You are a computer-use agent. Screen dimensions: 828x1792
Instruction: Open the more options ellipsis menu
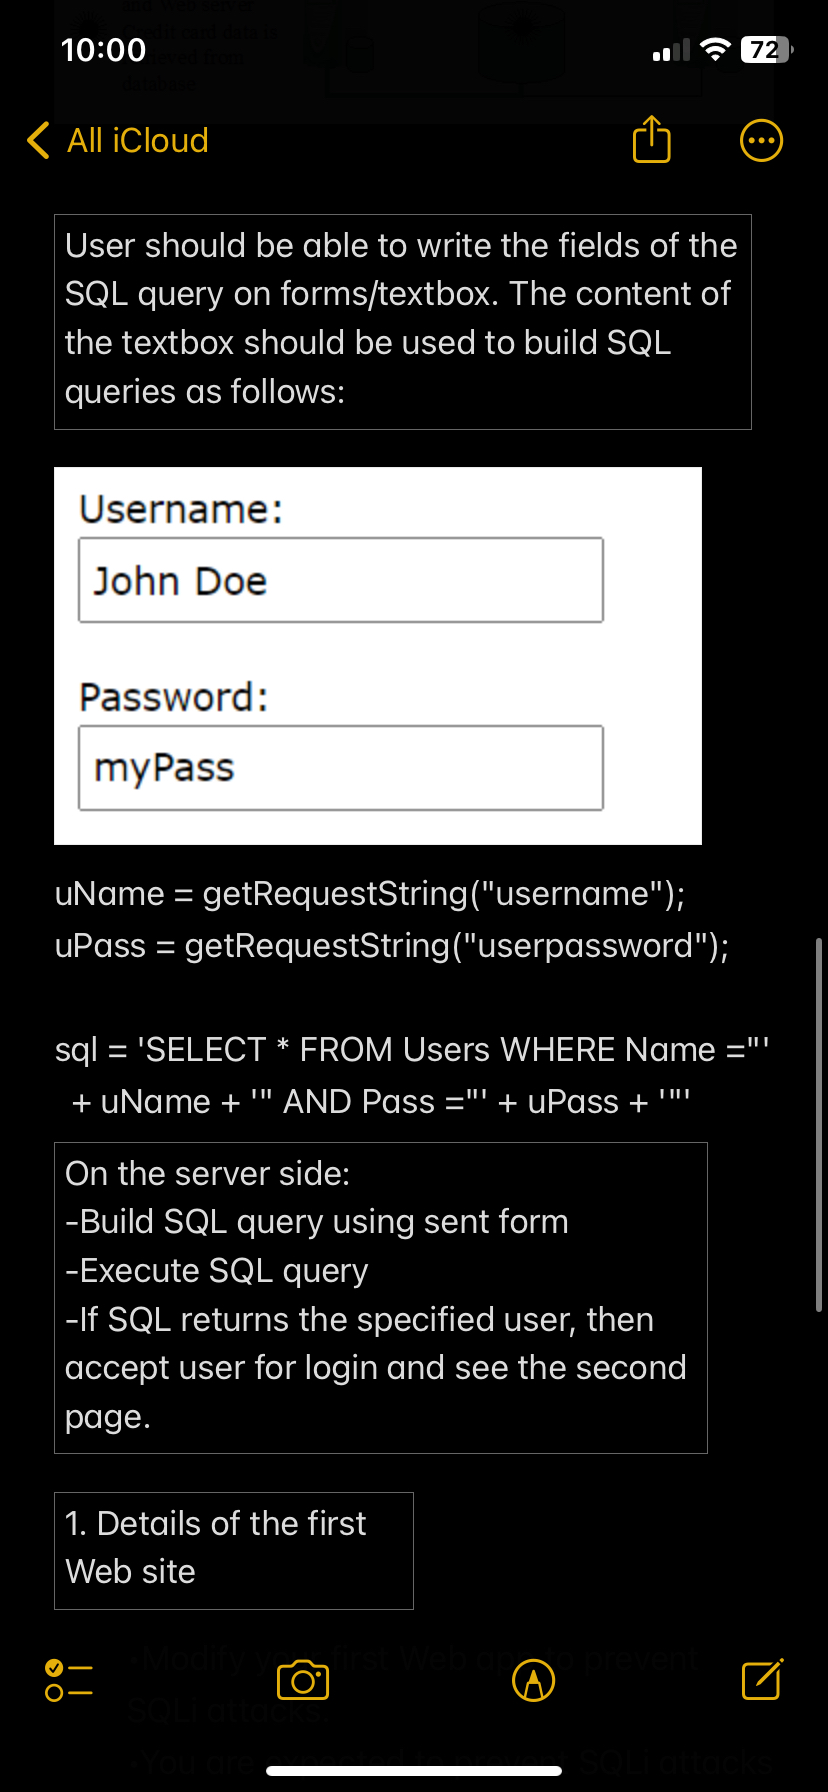tap(761, 140)
